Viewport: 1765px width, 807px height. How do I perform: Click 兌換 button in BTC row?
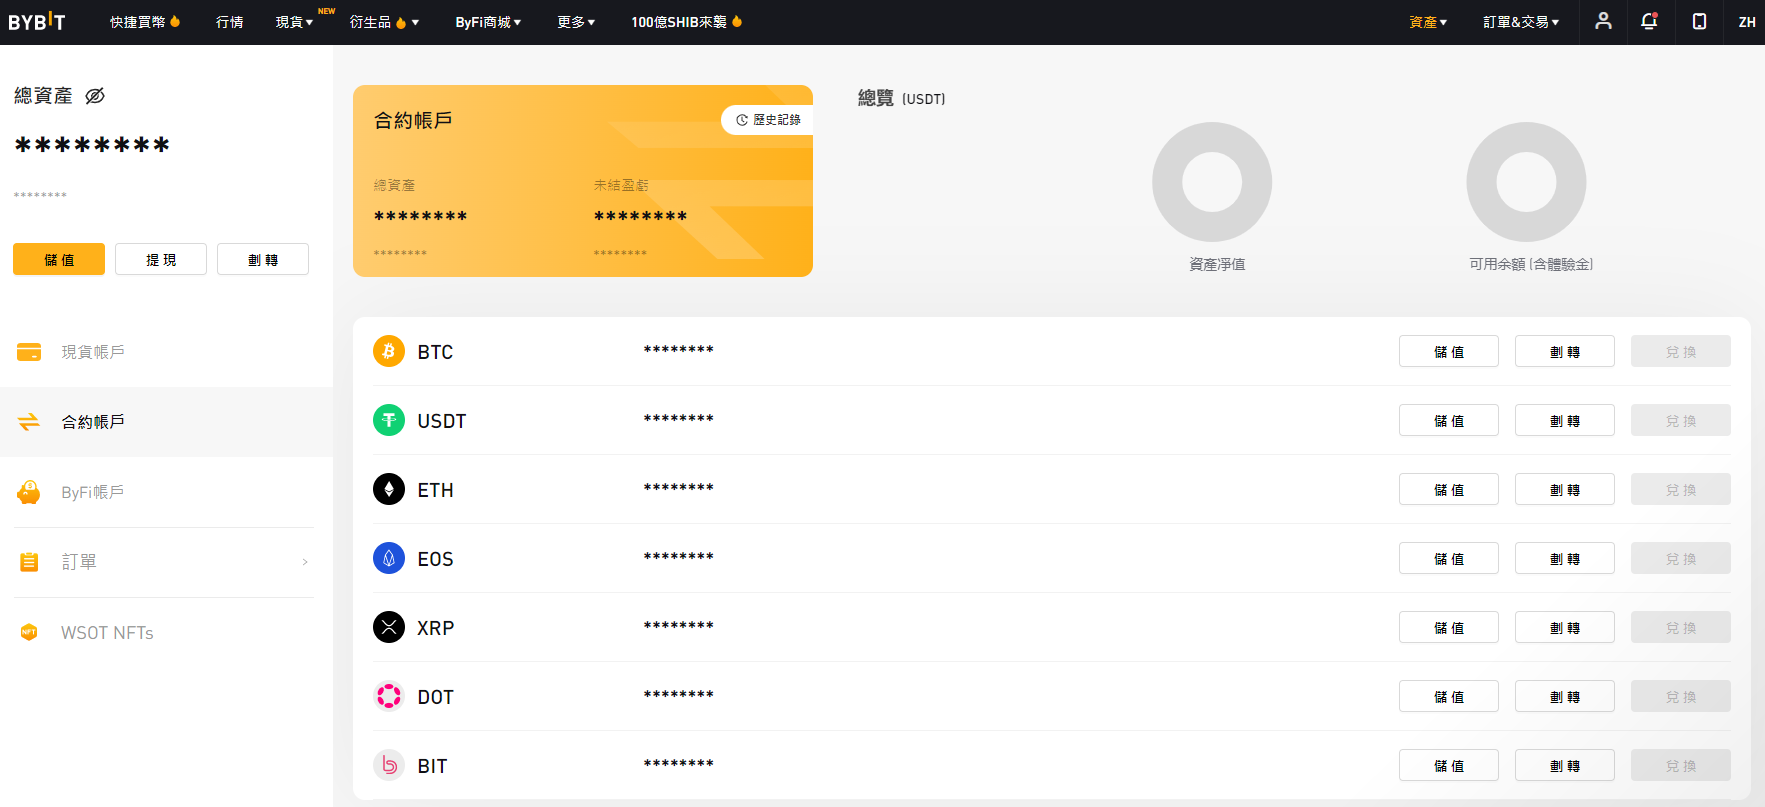1681,351
